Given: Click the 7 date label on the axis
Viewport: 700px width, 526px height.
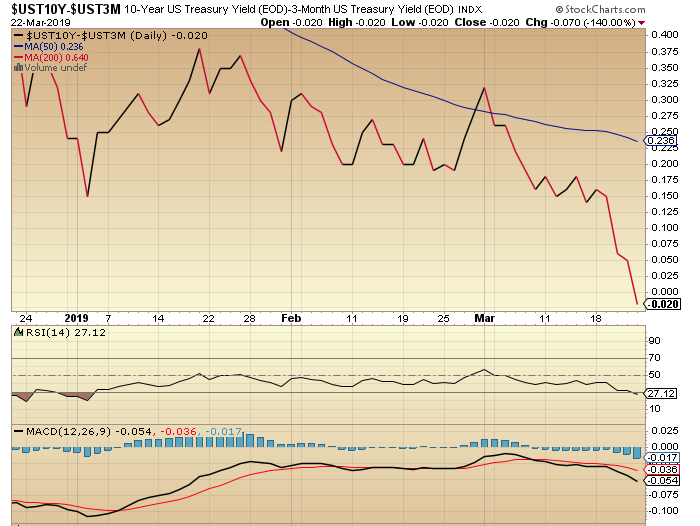Looking at the screenshot, I should 108,319.
